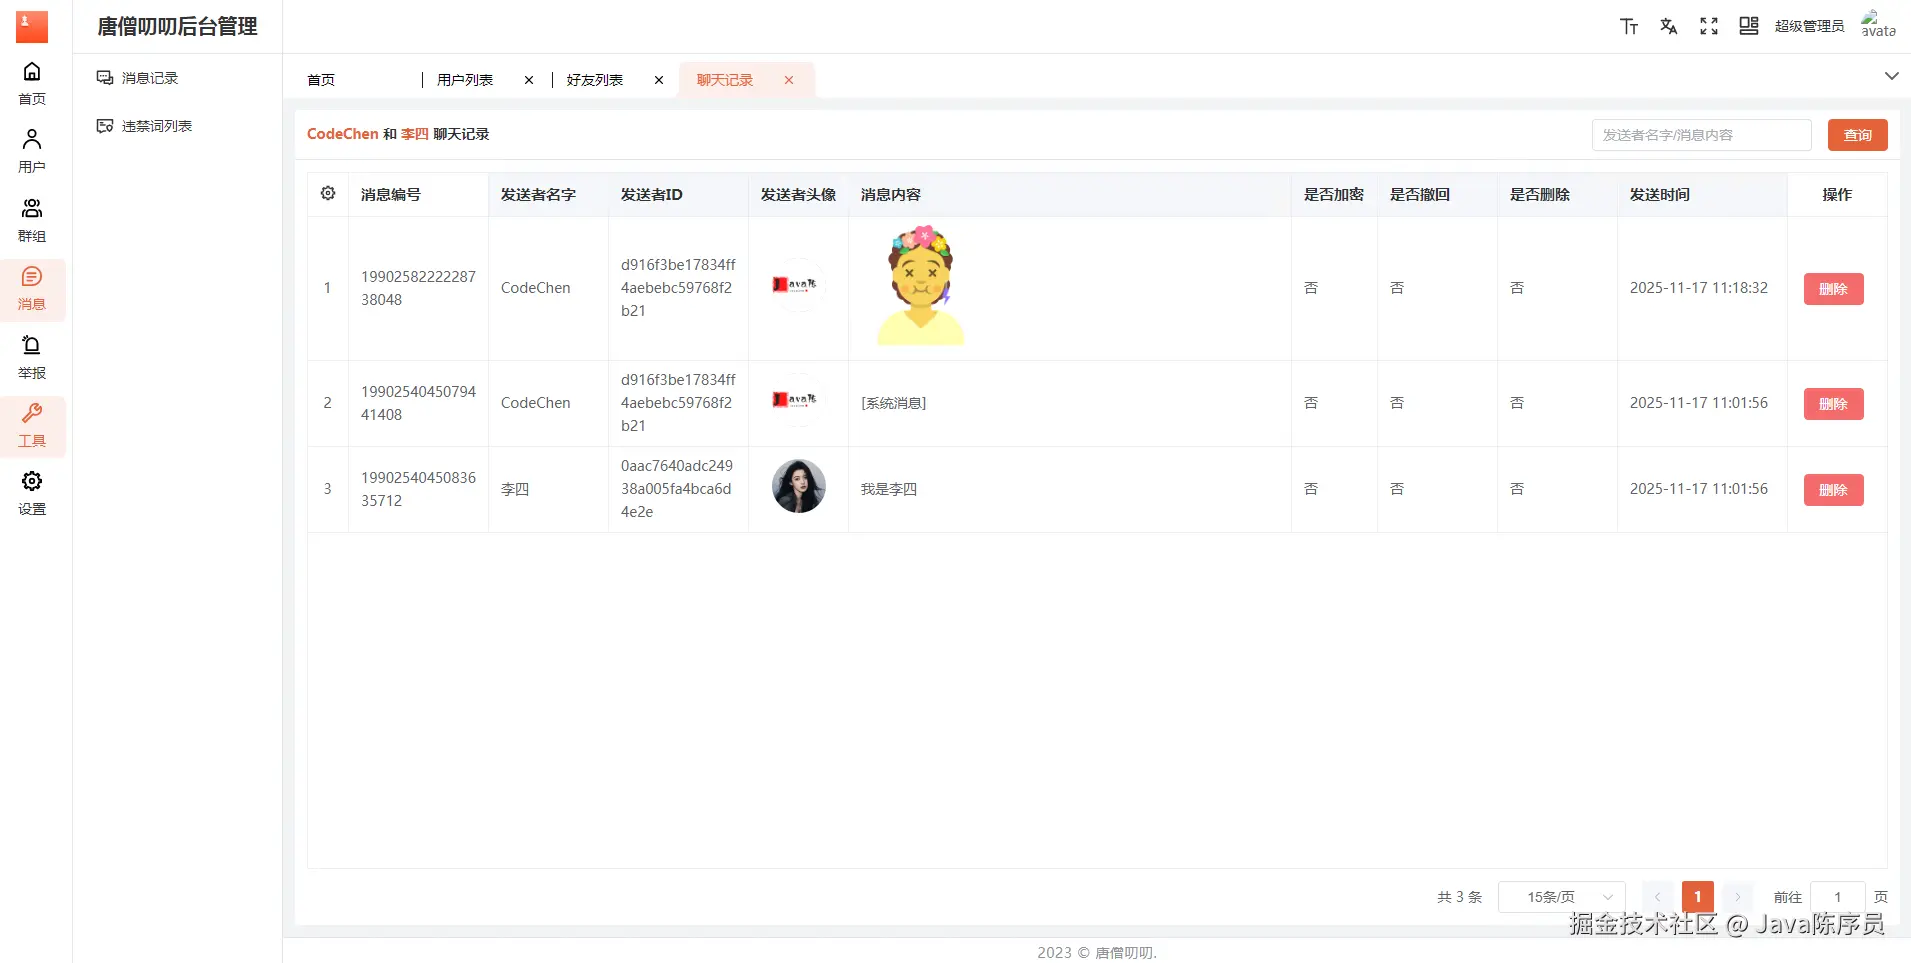
Task: Click the [系统消息] message content
Action: [x=893, y=403]
